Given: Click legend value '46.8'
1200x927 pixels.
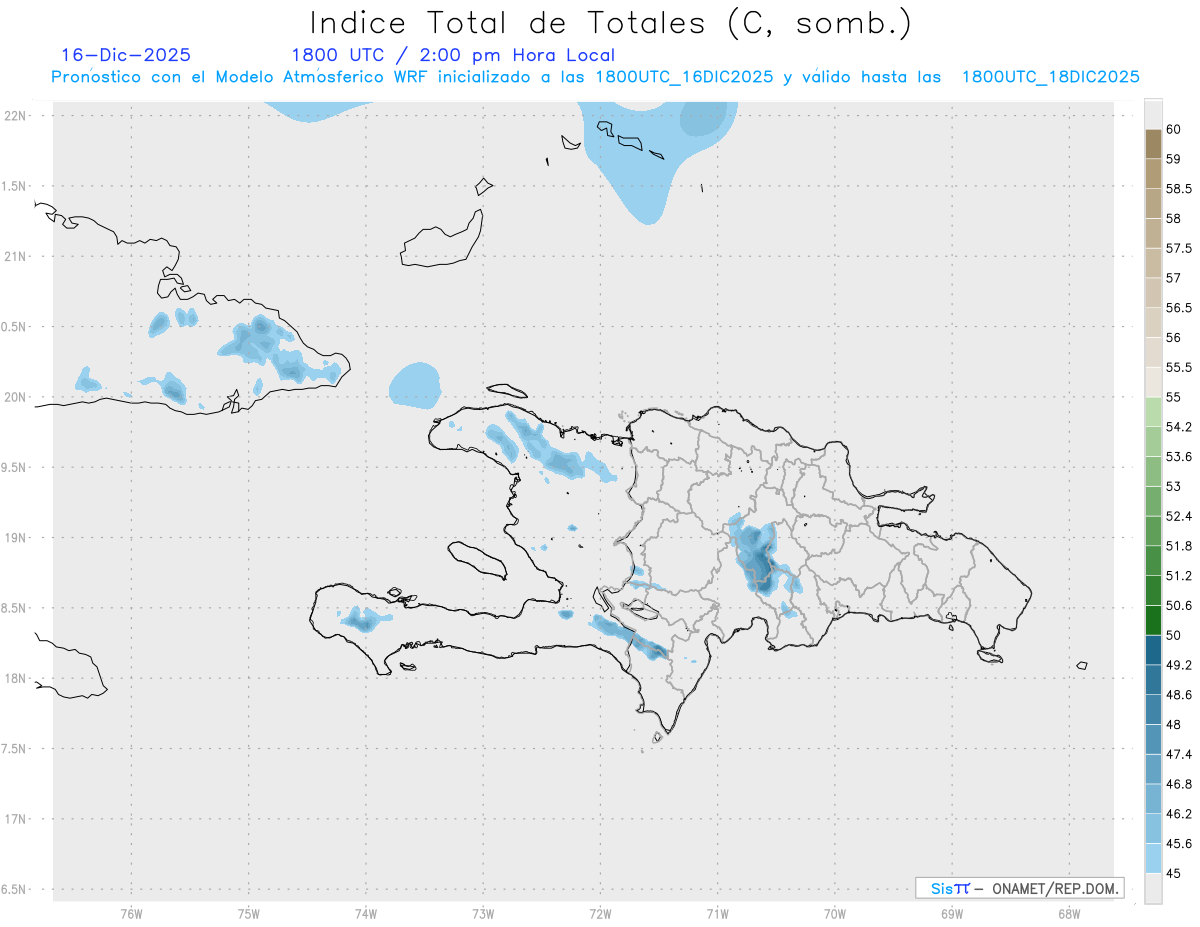Looking at the screenshot, I should pyautogui.click(x=1179, y=784).
